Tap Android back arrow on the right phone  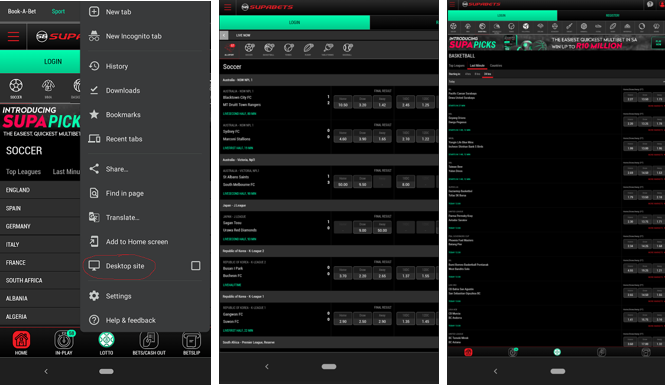point(495,371)
